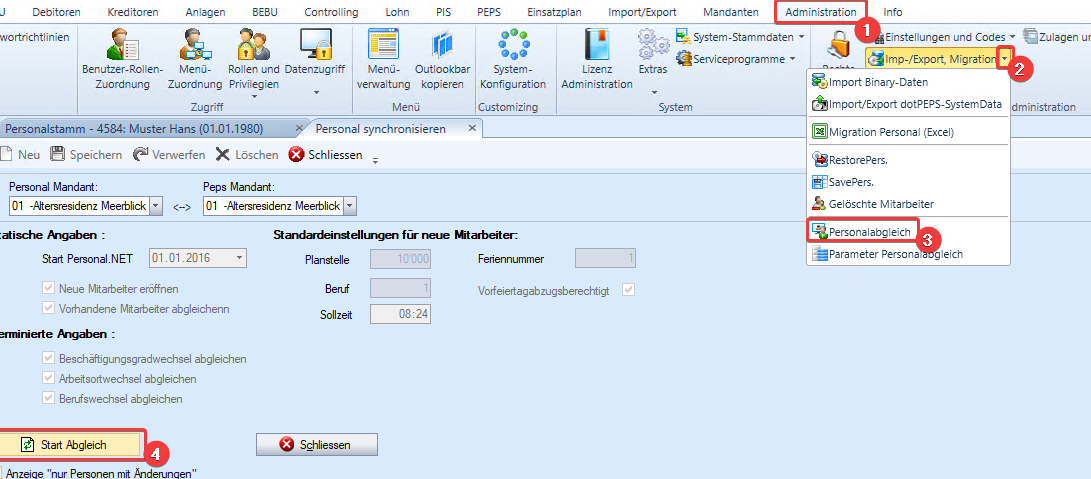Open Benutzer-Rollen-Zuordnung icon
The image size is (1091, 479).
click(122, 44)
